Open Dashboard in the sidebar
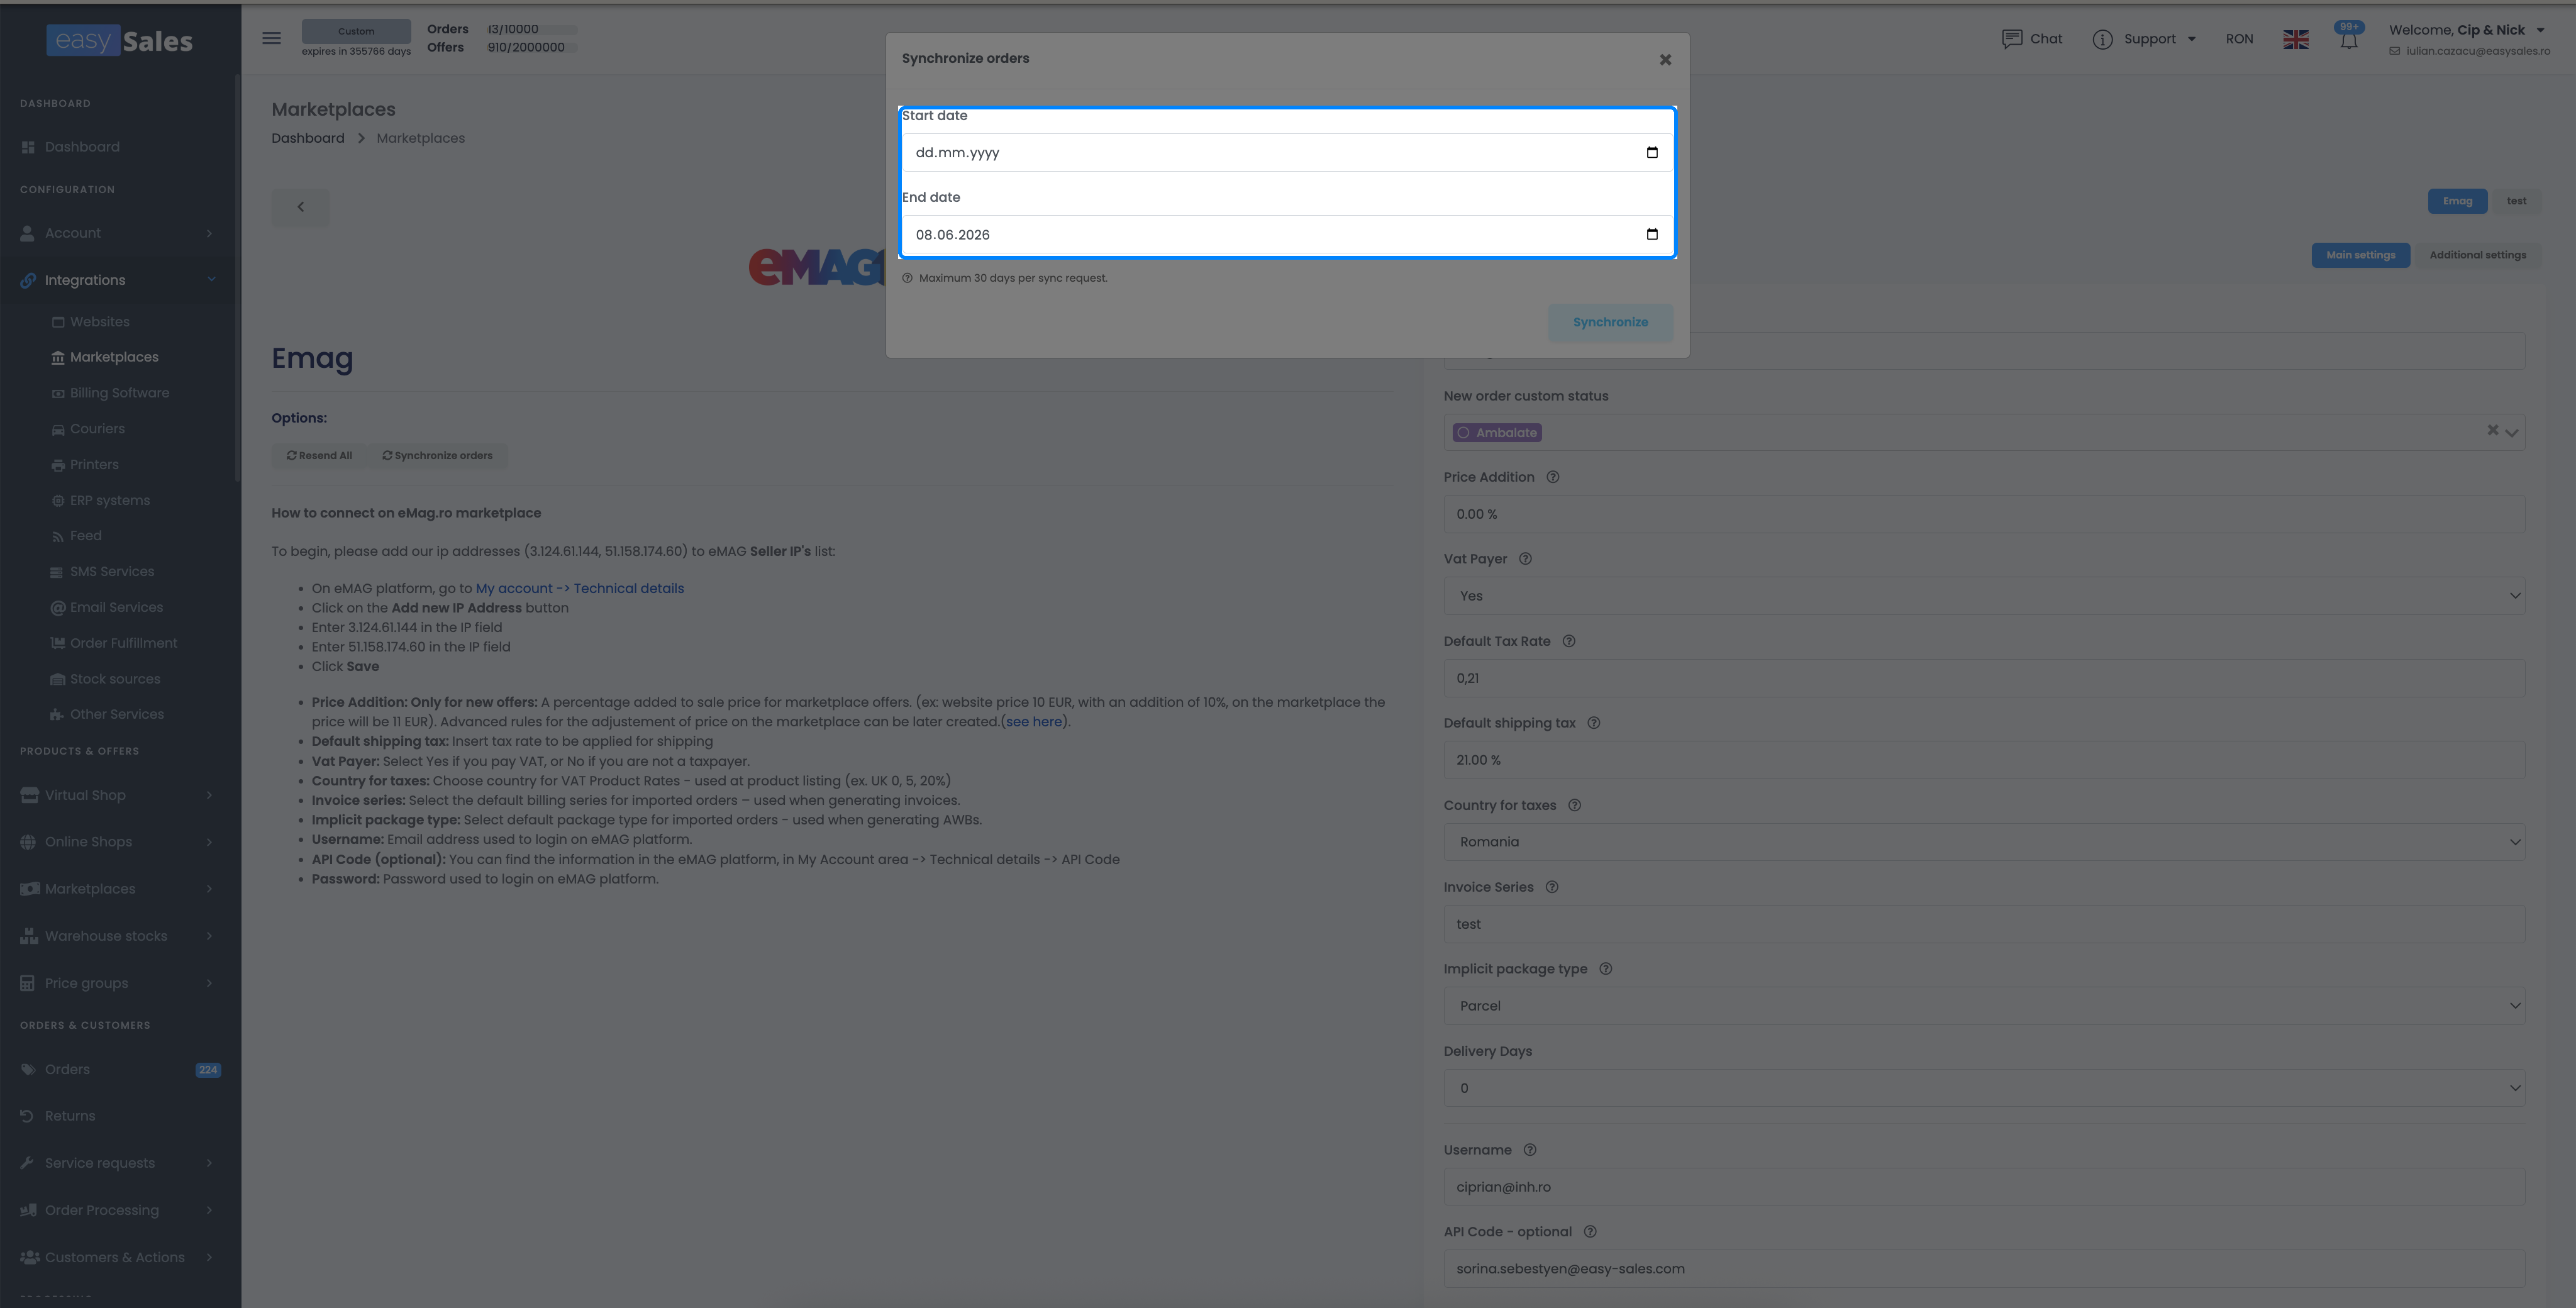Screen dimensions: 2576x1308 (82, 147)
